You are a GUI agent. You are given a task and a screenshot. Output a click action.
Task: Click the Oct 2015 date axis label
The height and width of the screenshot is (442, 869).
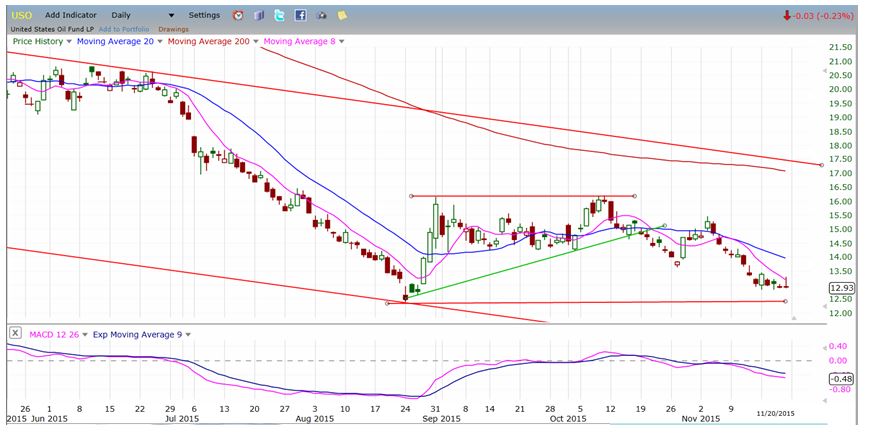pyautogui.click(x=568, y=419)
